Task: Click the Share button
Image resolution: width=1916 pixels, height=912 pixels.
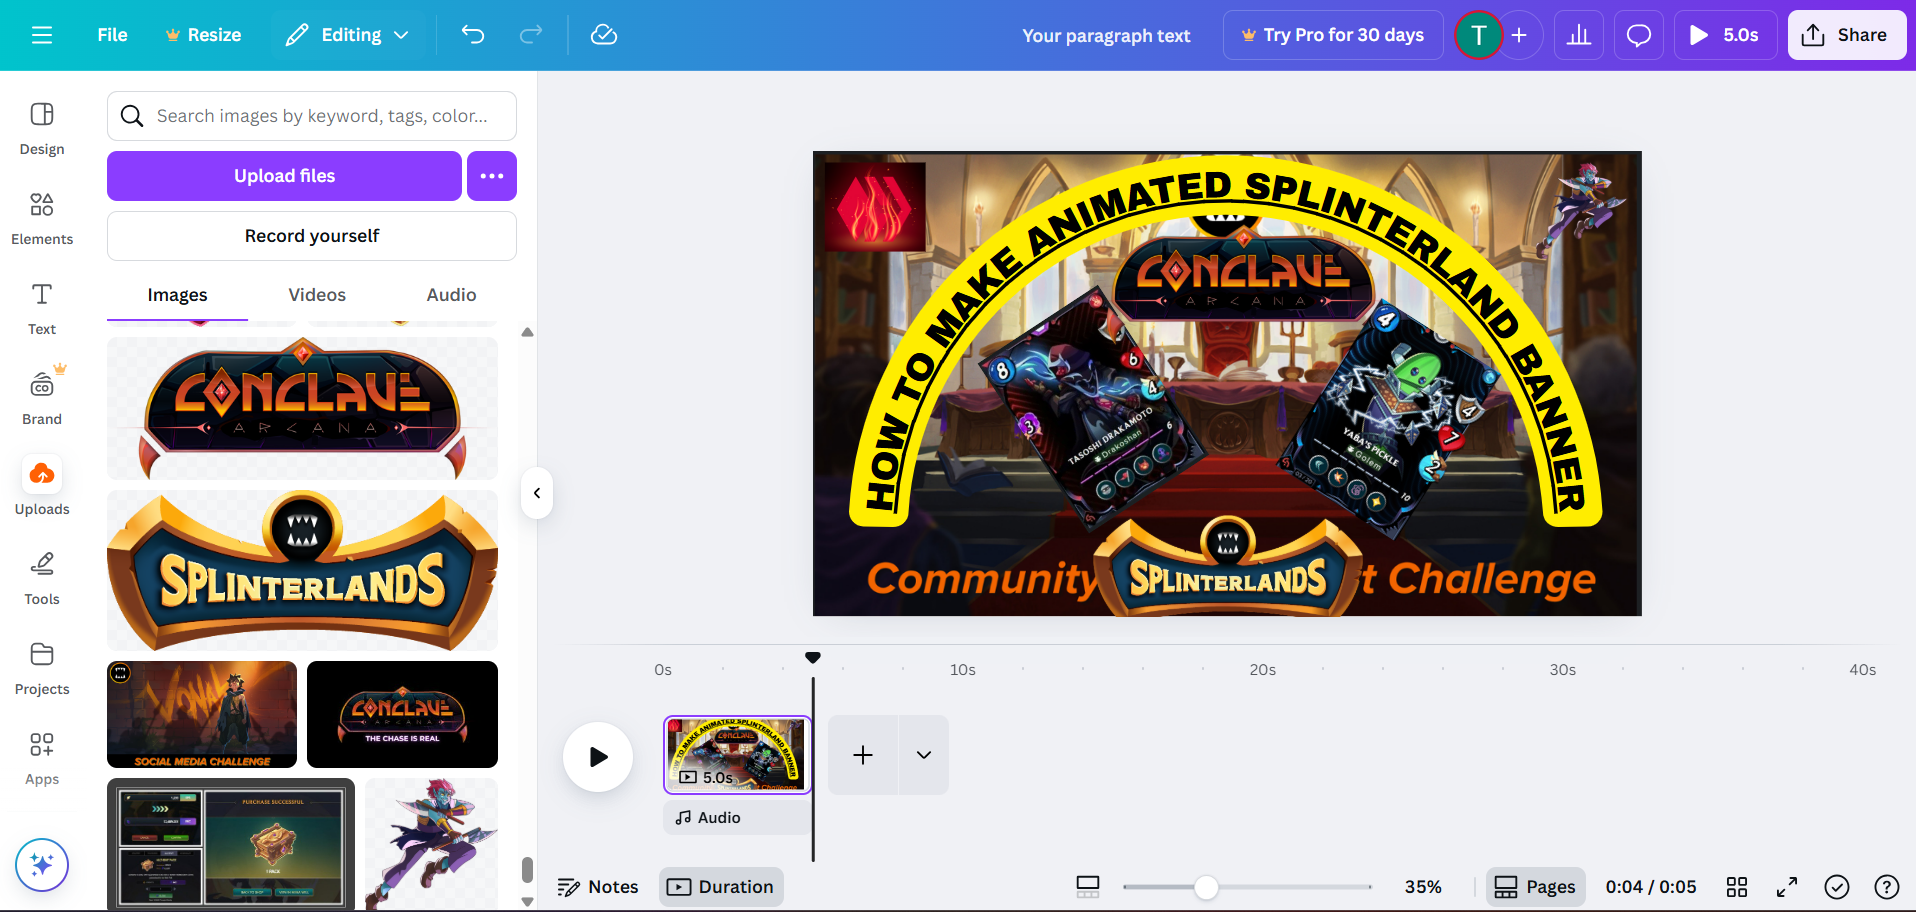Action: (x=1847, y=35)
